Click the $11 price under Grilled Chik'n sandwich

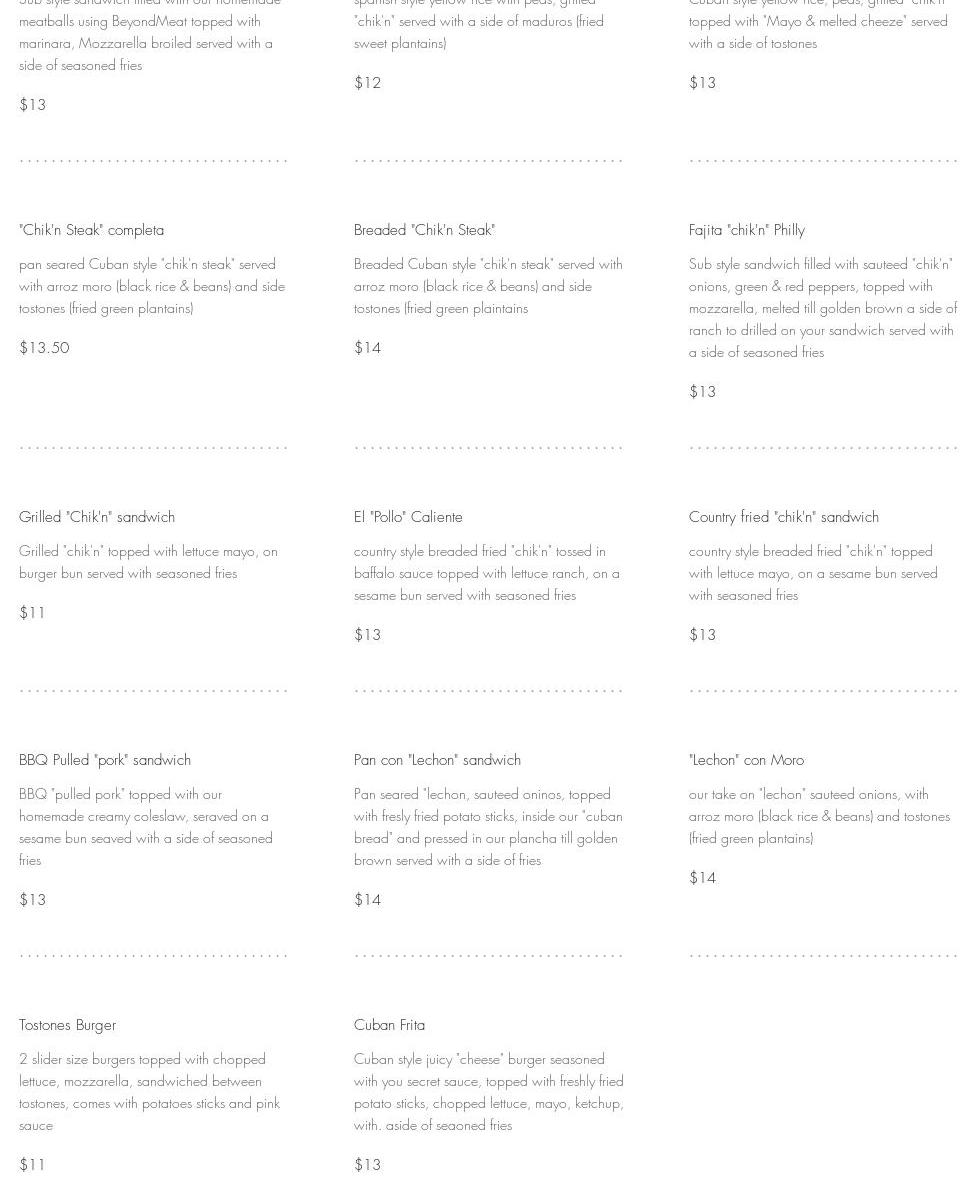[32, 614]
